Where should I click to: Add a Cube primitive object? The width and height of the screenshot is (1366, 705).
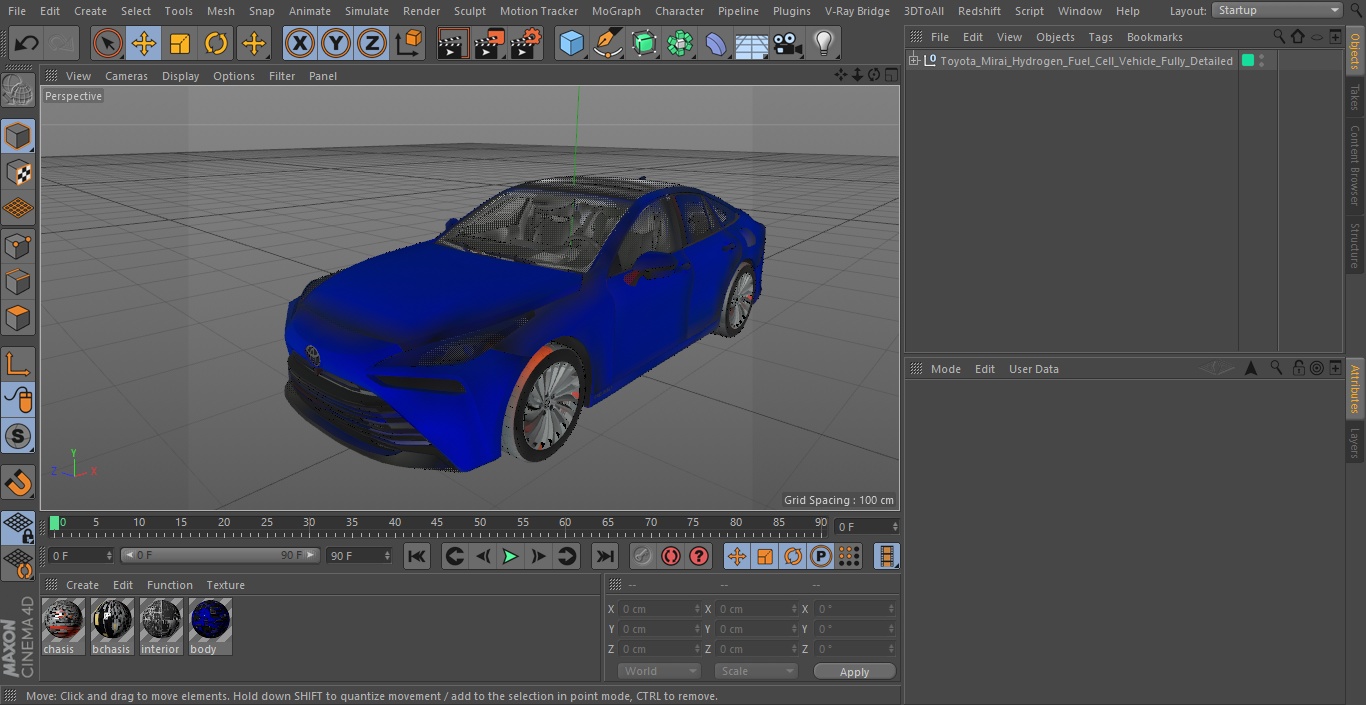[572, 43]
